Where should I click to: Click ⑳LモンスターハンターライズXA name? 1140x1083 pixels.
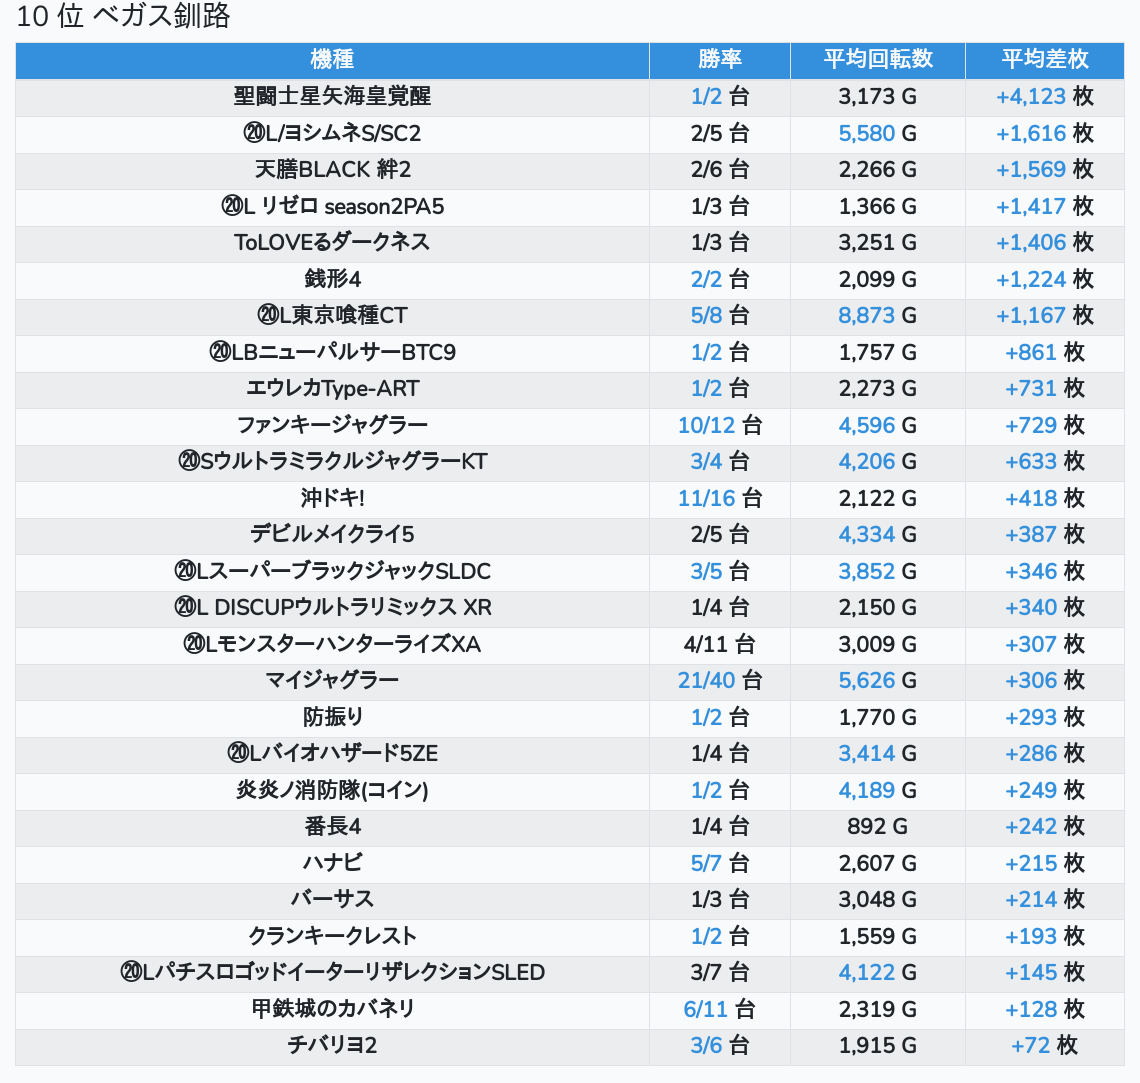pyautogui.click(x=332, y=645)
